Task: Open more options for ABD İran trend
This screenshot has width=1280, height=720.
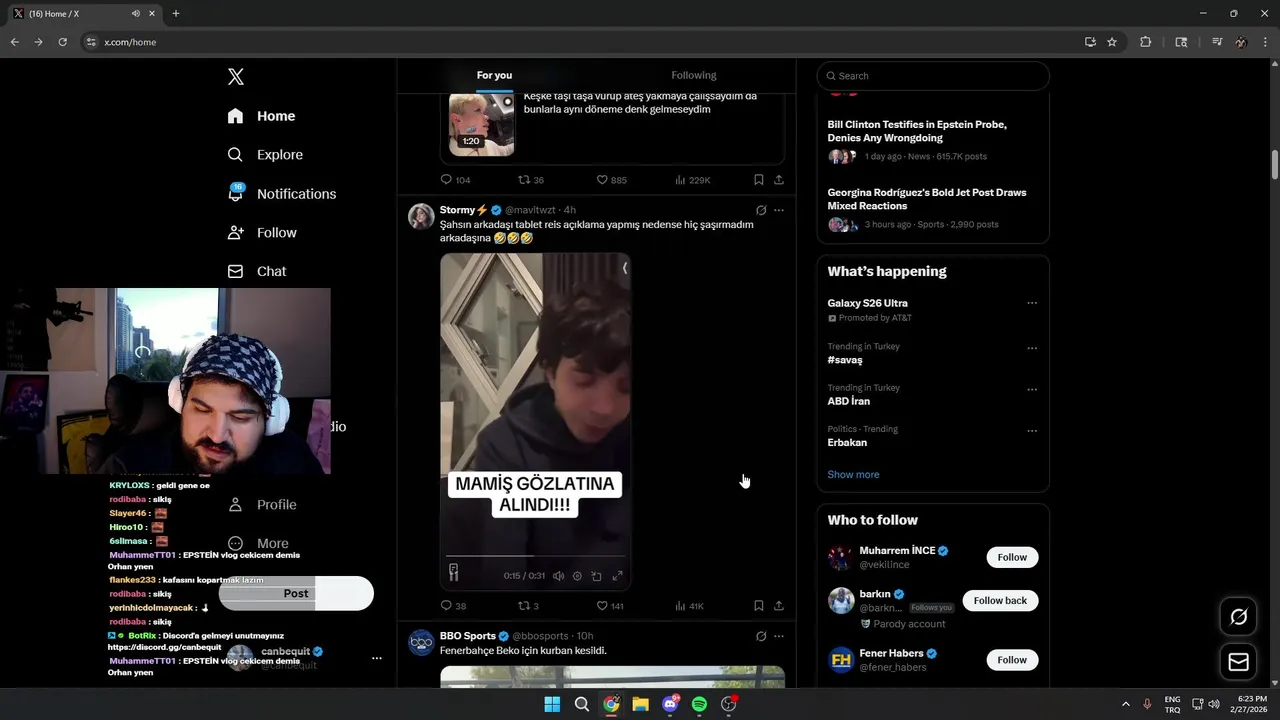Action: pos(1032,390)
